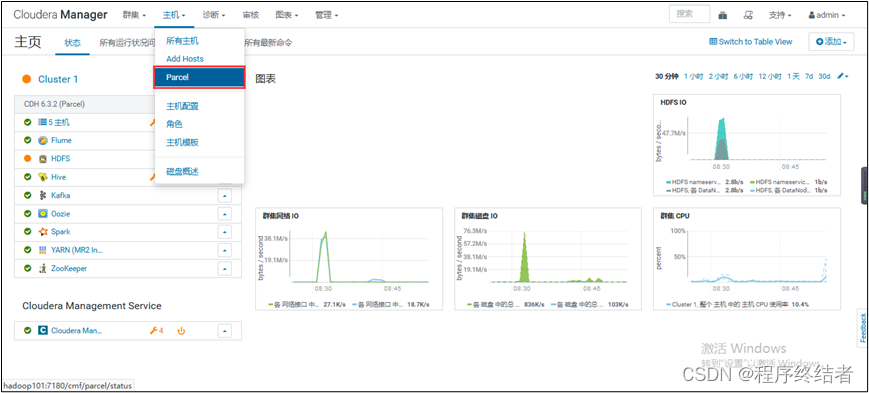This screenshot has height=393, width=869.
Task: Open the 群集 menu
Action: click(x=134, y=15)
